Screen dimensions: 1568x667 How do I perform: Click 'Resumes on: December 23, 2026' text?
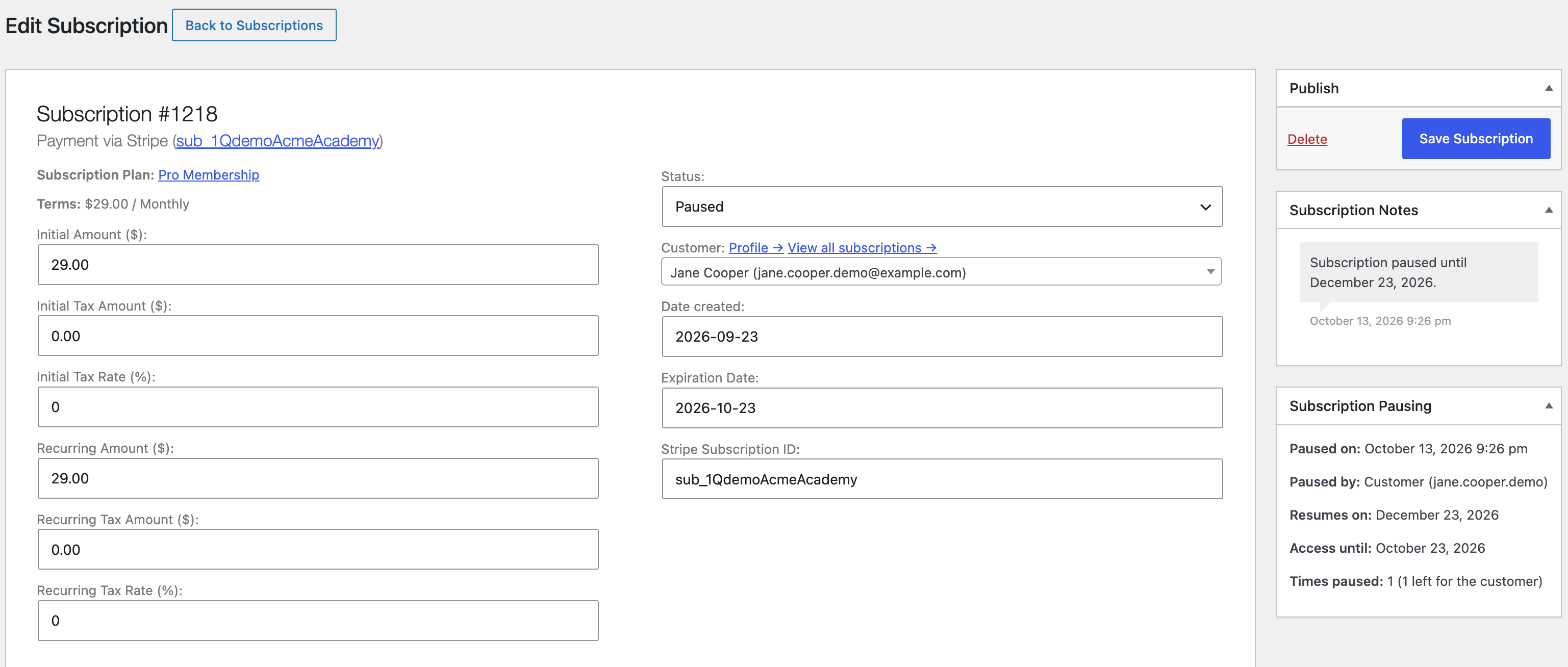[1394, 515]
